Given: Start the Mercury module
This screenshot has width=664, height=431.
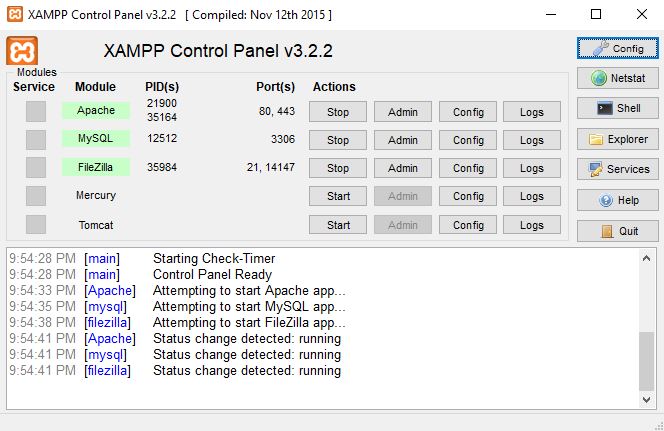Looking at the screenshot, I should 338,196.
